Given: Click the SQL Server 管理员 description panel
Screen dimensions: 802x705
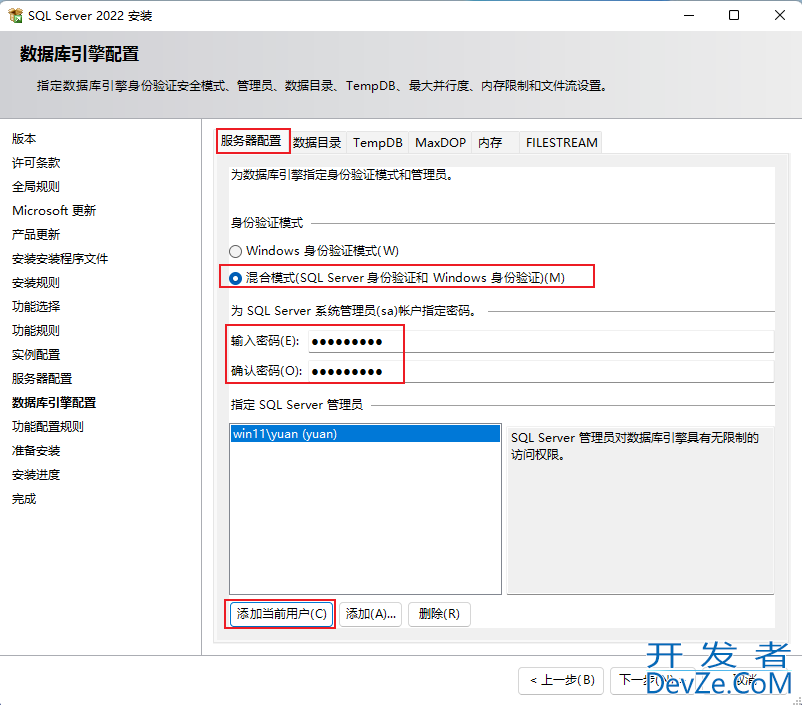Looking at the screenshot, I should tap(640, 511).
